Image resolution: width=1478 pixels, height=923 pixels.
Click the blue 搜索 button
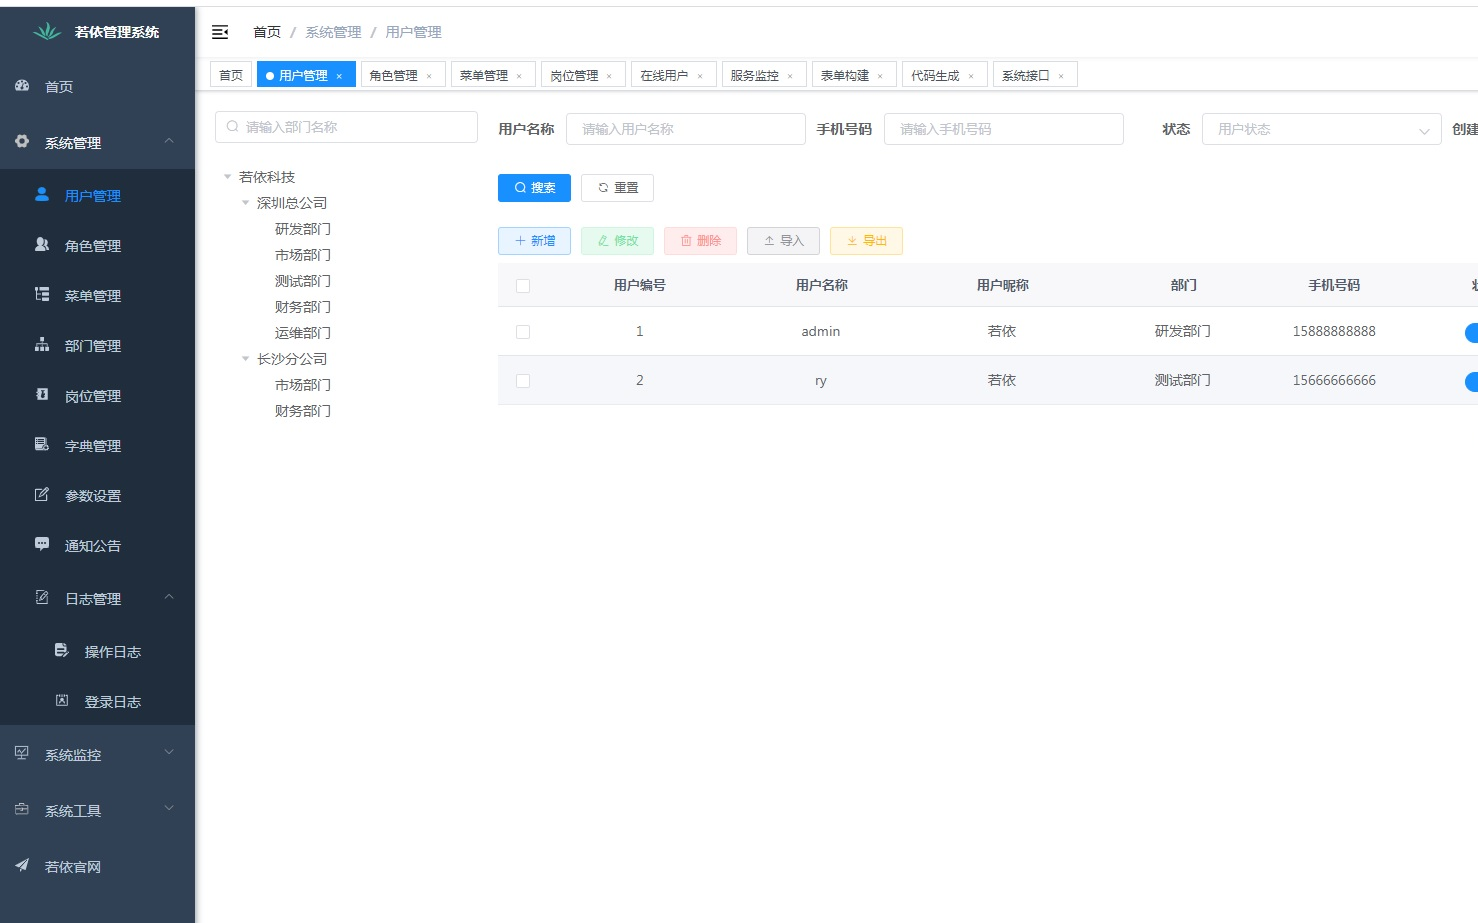click(534, 188)
